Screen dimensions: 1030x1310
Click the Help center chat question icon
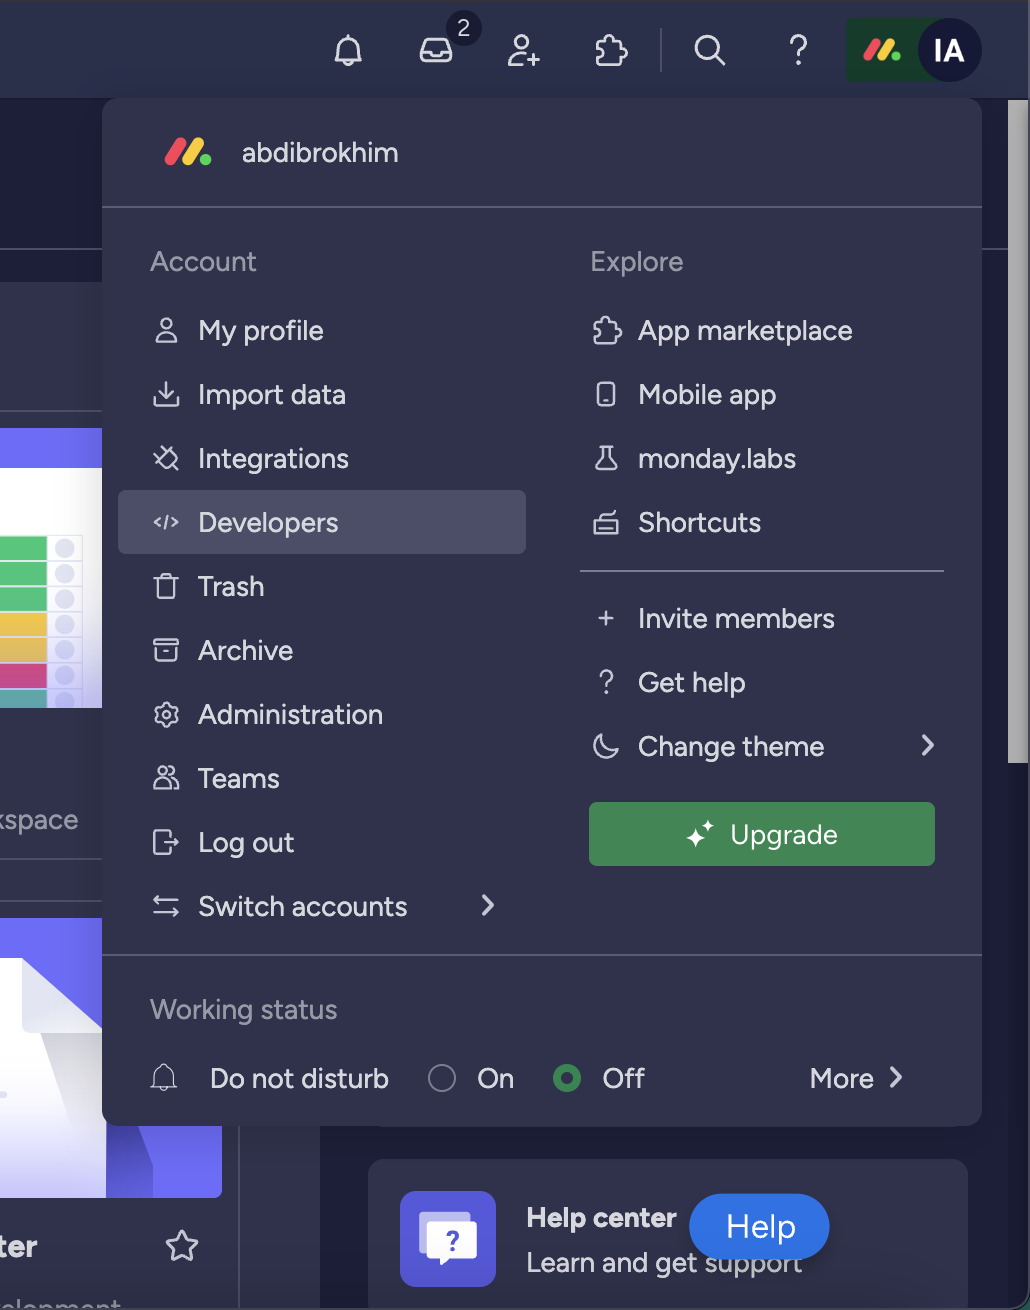coord(448,1239)
